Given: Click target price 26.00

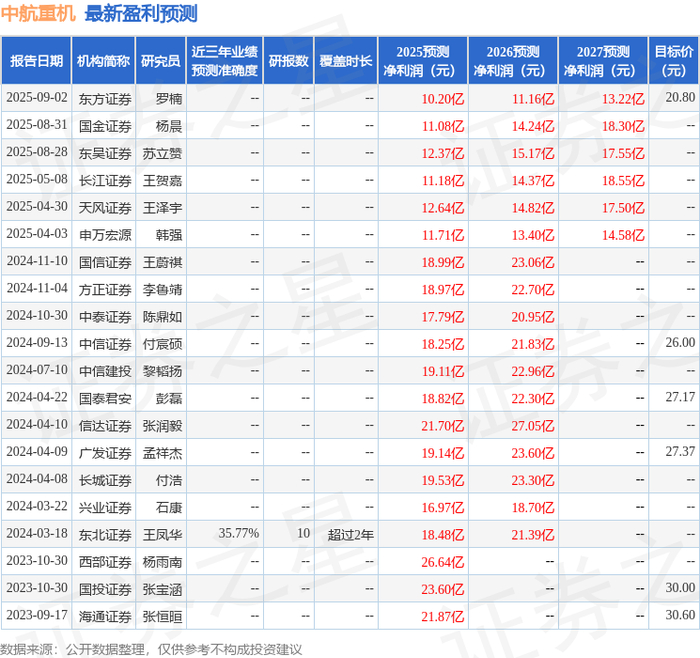Looking at the screenshot, I should pyautogui.click(x=680, y=343).
